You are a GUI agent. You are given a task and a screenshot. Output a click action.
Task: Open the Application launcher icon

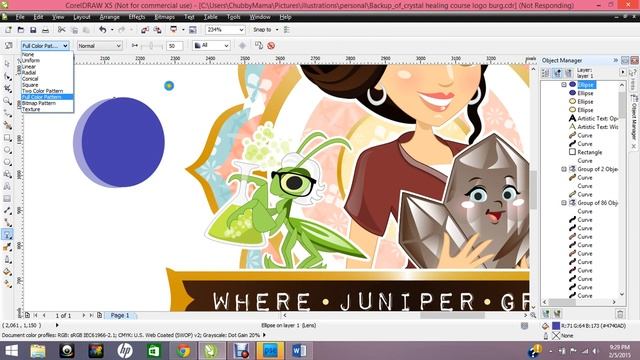174,30
